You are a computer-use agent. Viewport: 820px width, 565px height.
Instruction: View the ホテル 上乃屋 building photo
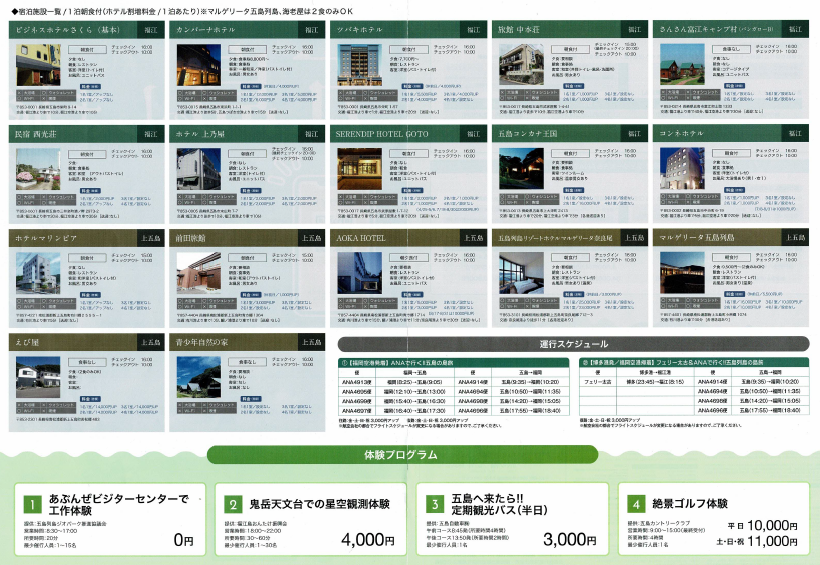[x=199, y=169]
